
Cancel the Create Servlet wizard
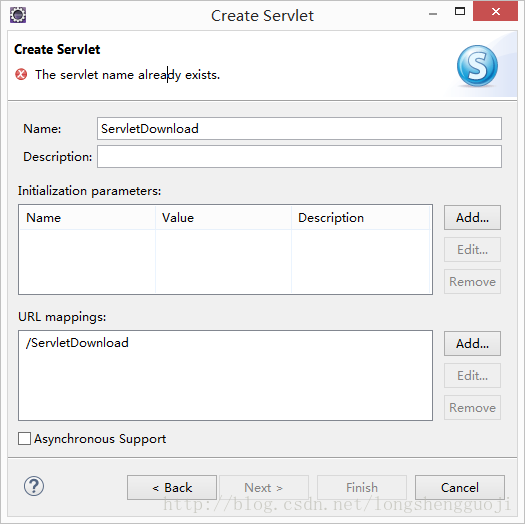(460, 488)
